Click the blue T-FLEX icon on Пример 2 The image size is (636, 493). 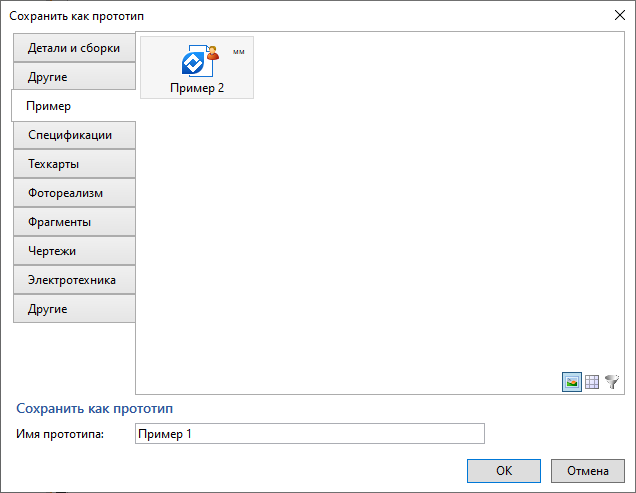tap(192, 63)
